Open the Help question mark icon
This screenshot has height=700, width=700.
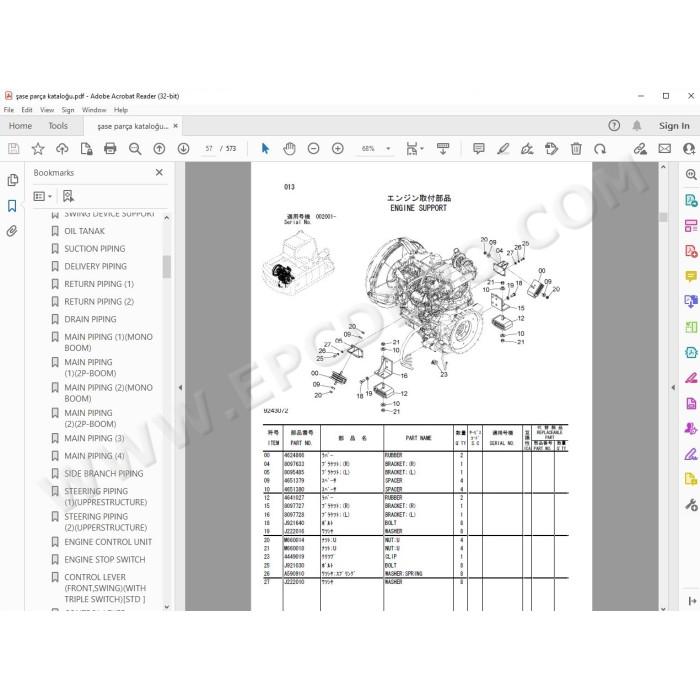[x=614, y=126]
